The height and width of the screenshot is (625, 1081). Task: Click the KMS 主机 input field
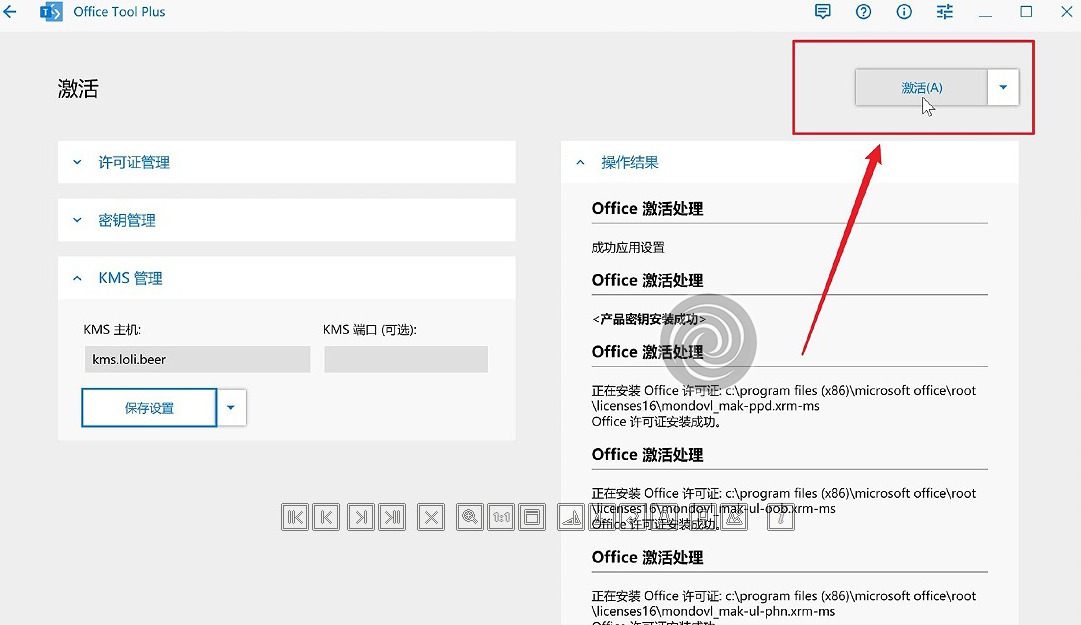[x=197, y=359]
